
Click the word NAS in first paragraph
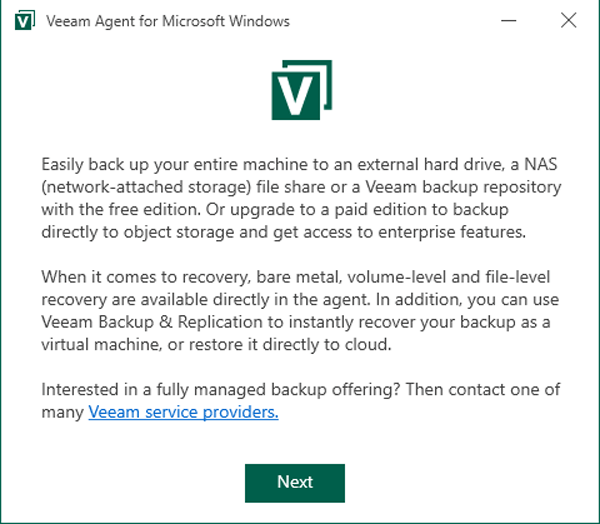[x=540, y=164]
